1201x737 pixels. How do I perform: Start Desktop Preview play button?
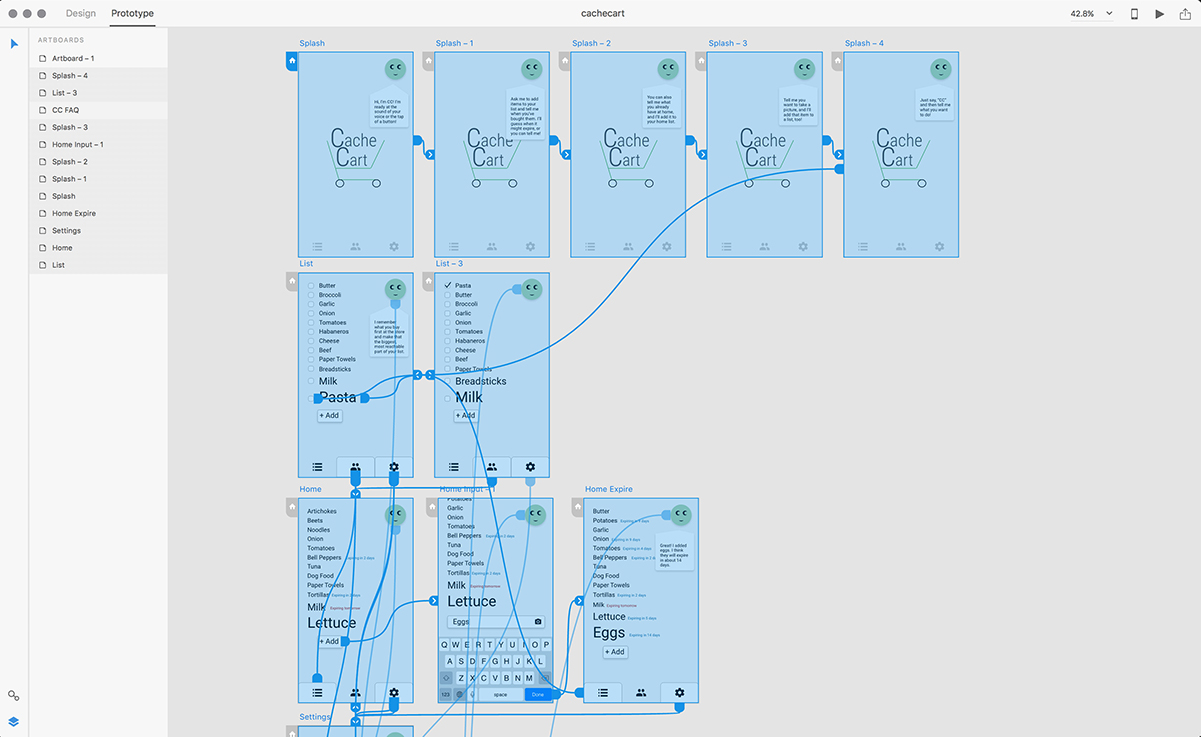point(1160,14)
